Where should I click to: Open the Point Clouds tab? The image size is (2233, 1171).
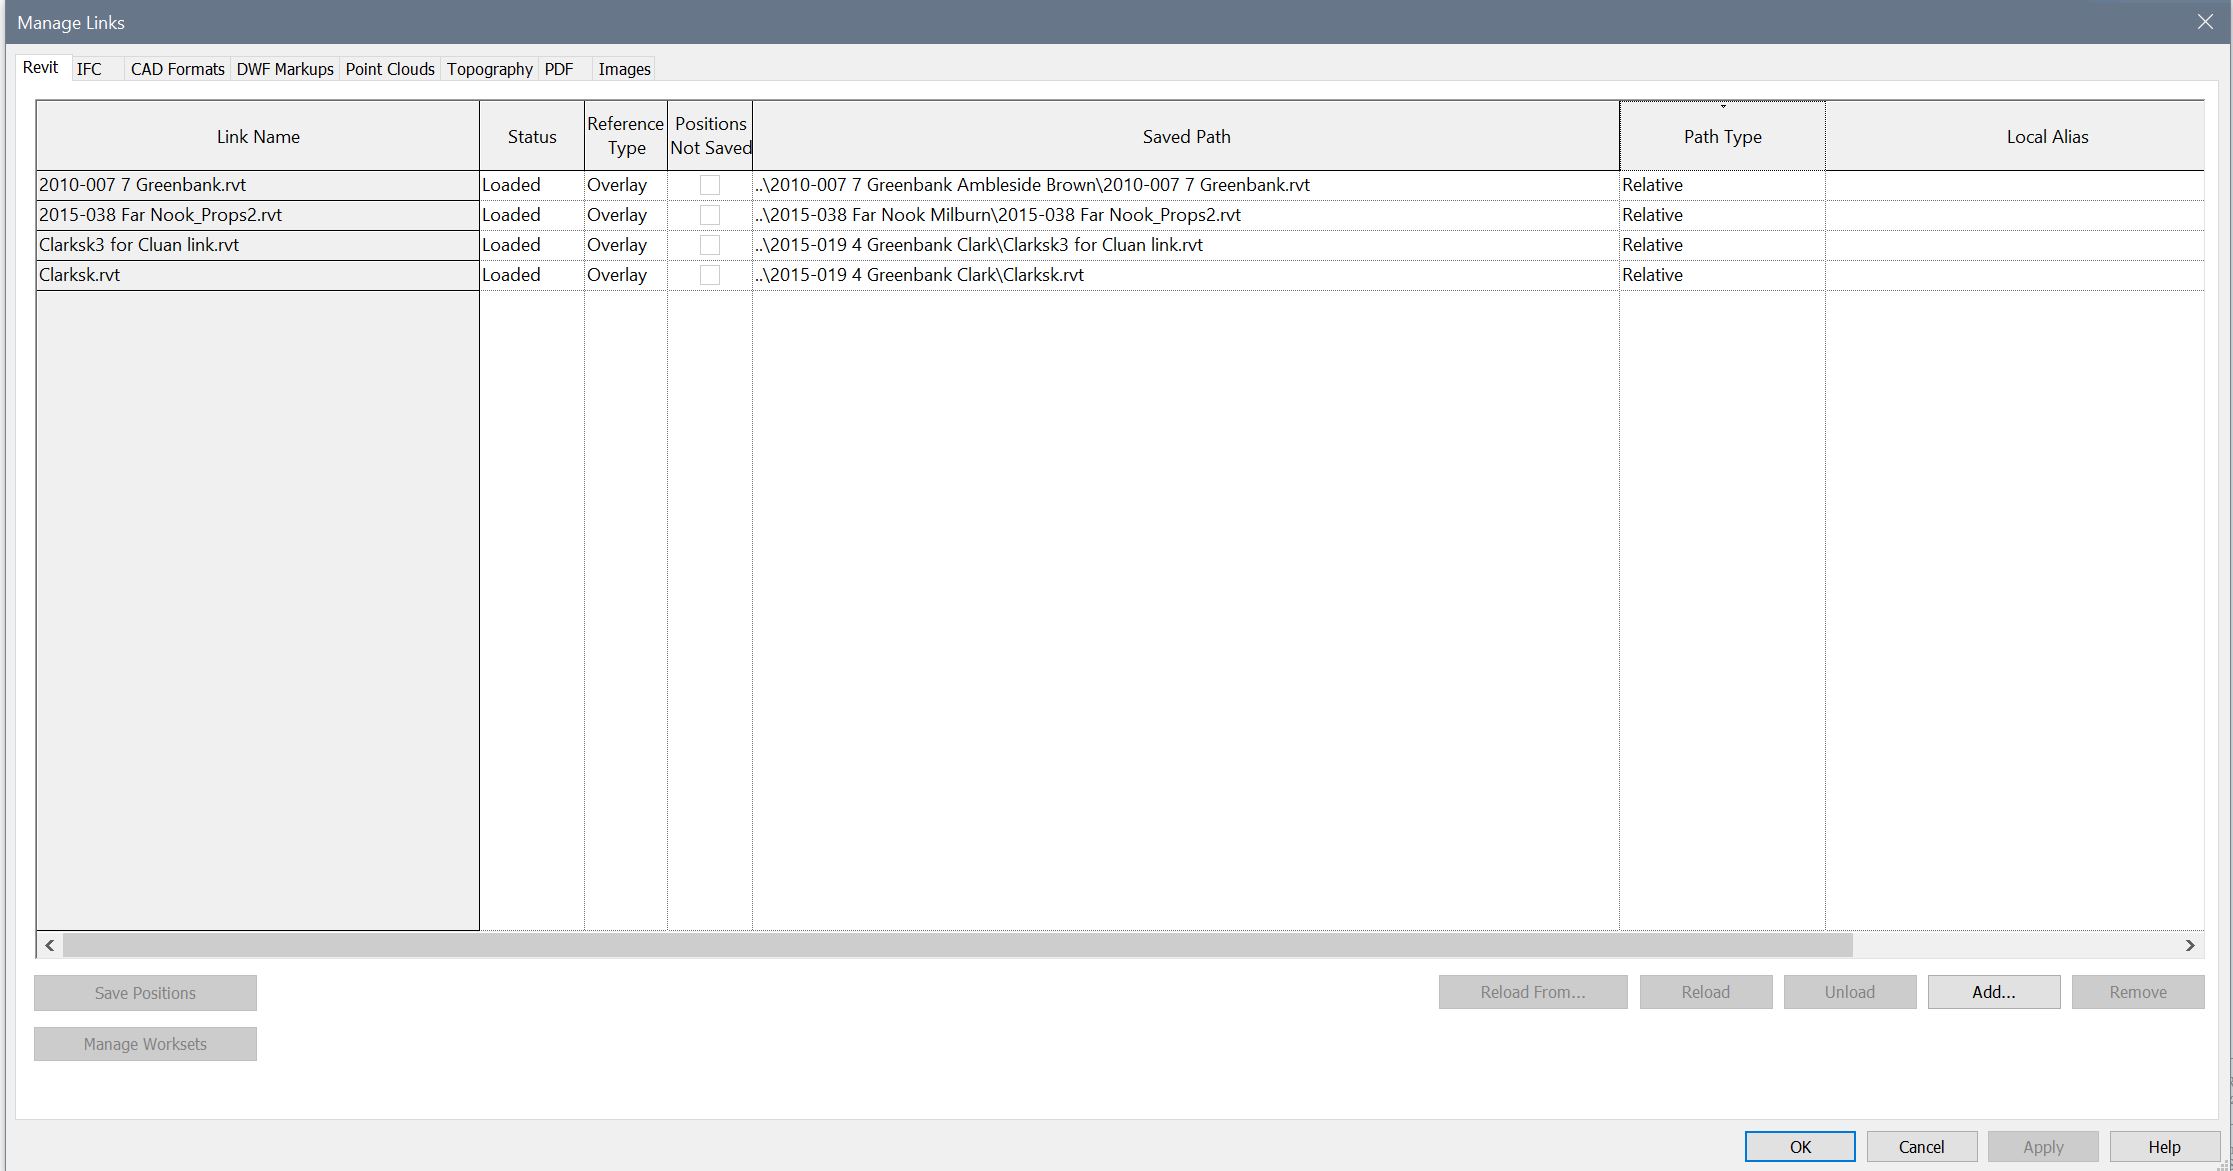click(390, 69)
